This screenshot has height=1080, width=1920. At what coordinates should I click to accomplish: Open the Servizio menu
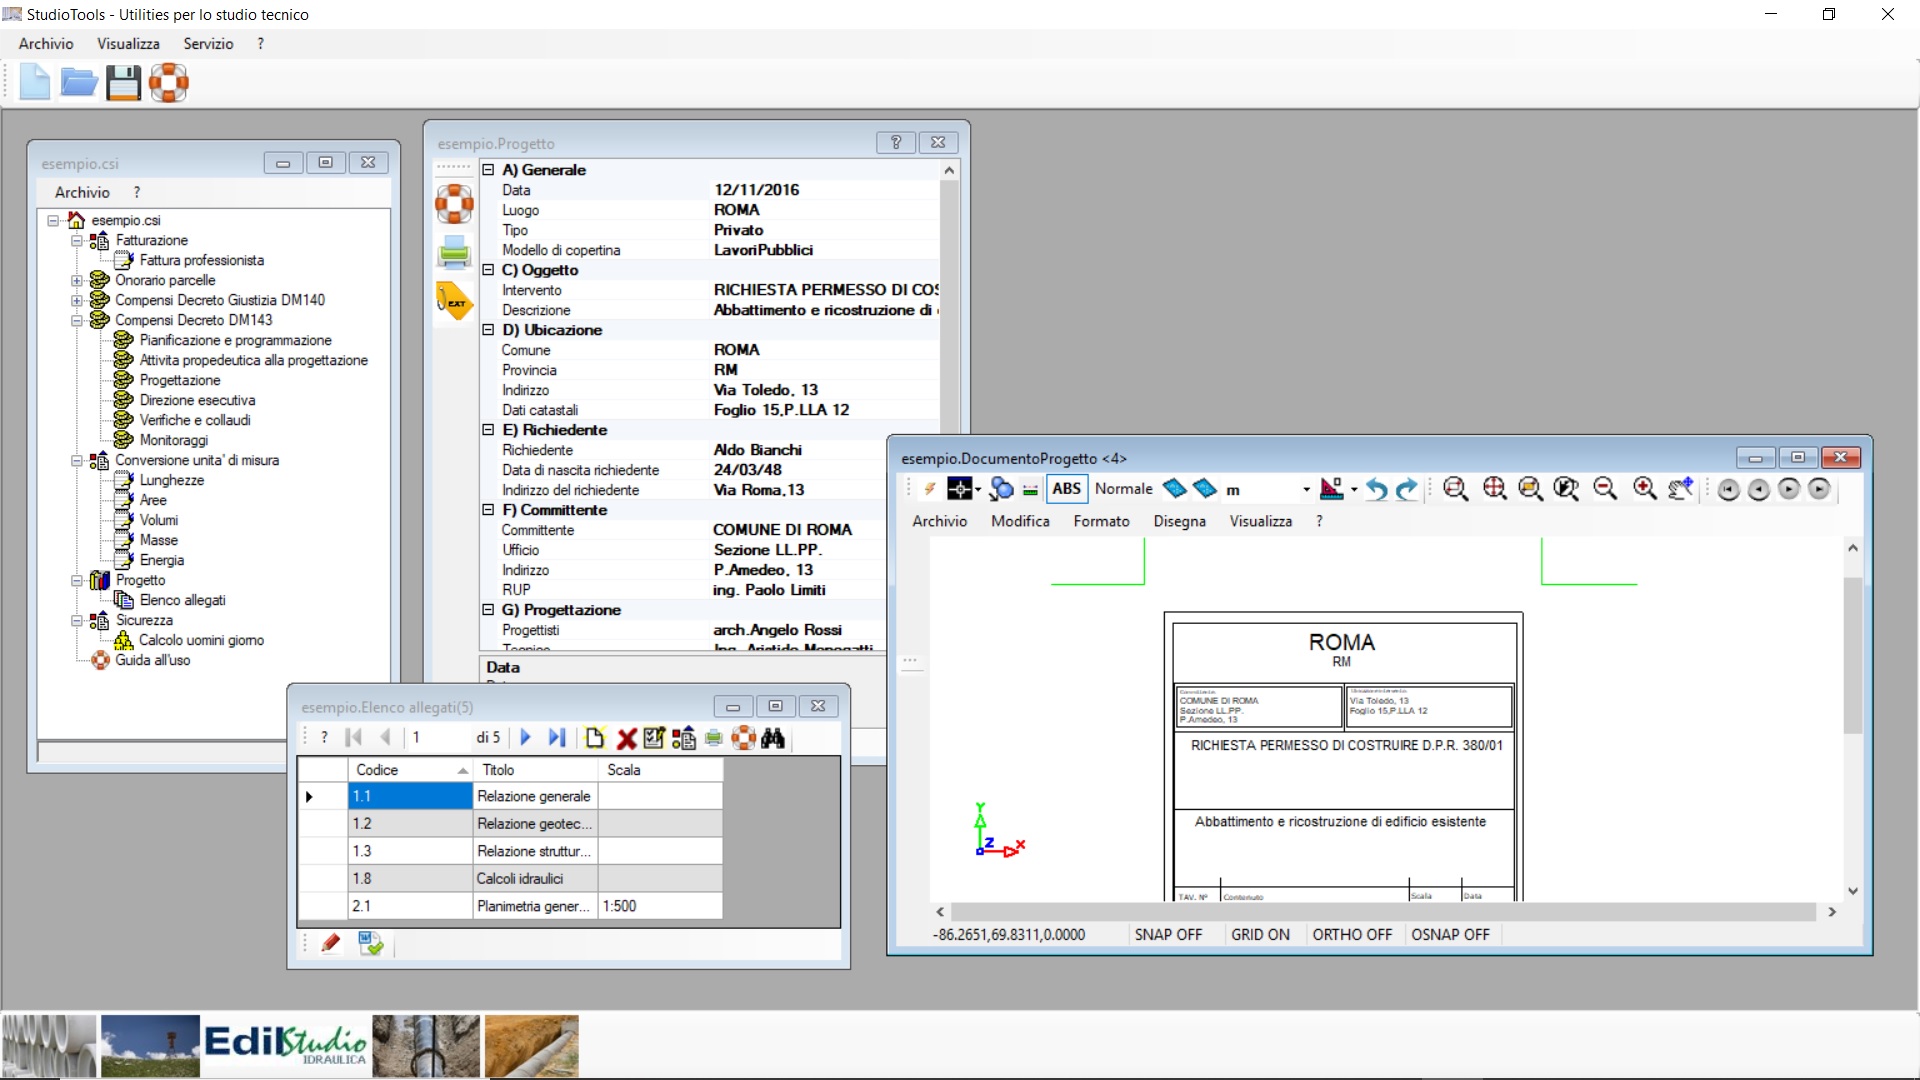point(208,44)
